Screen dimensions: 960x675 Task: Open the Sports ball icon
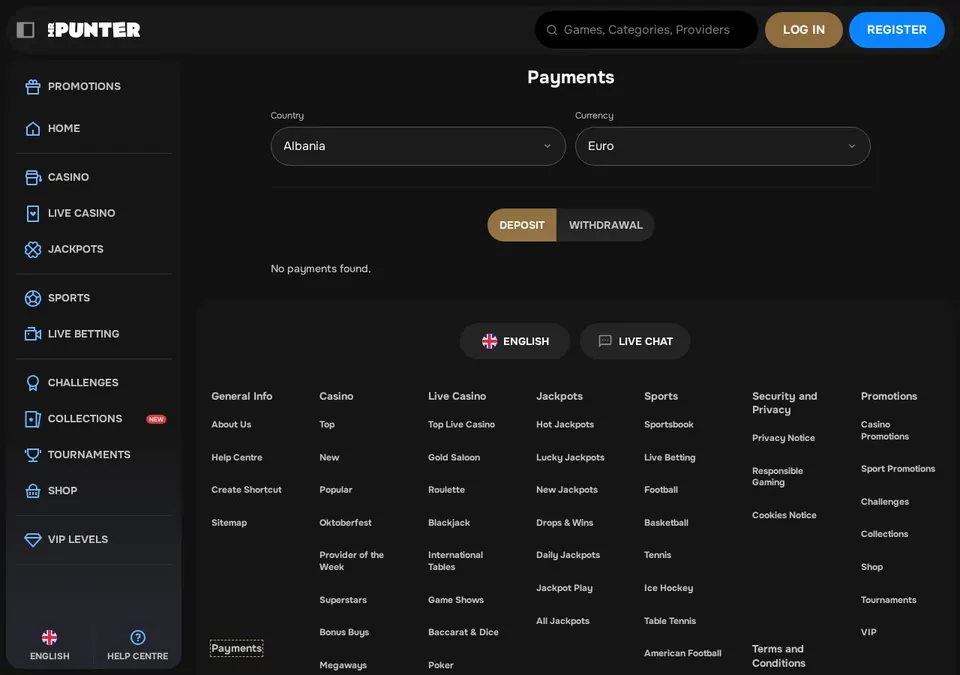(33, 298)
